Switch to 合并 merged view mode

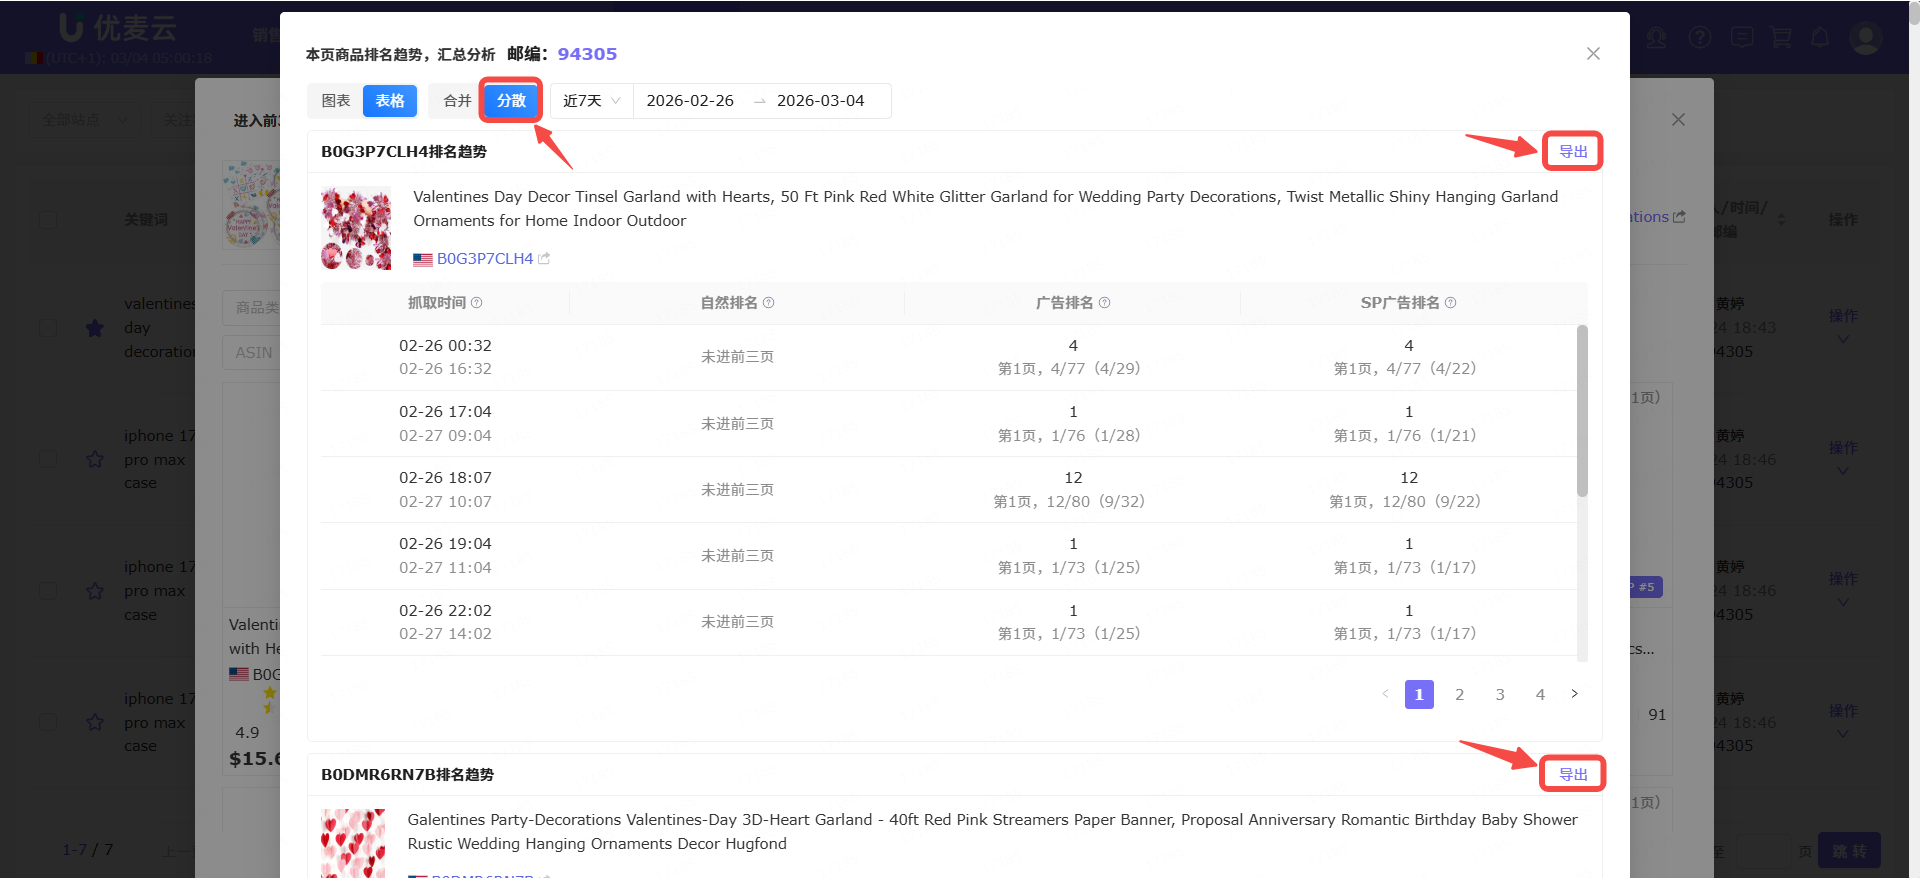457,101
